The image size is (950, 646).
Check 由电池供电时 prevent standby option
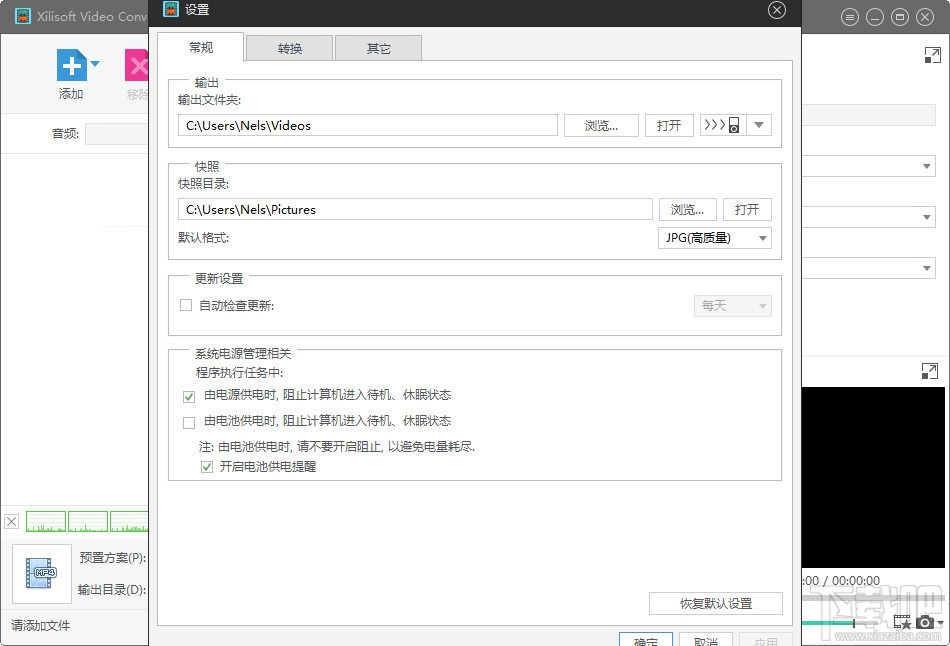point(188,421)
